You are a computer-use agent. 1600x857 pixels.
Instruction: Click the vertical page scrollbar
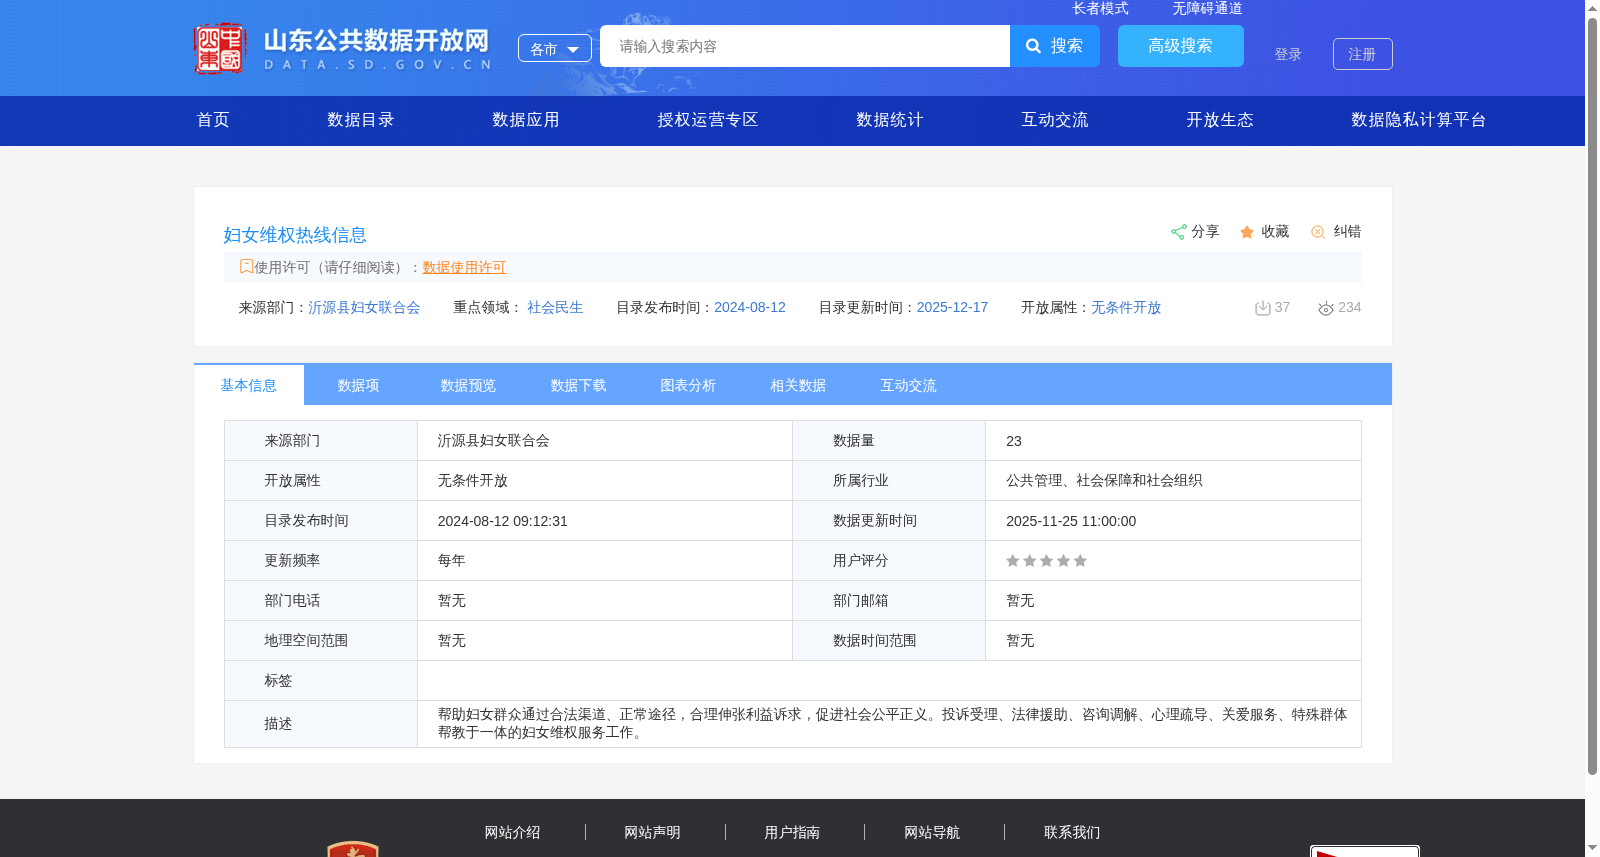(1592, 395)
